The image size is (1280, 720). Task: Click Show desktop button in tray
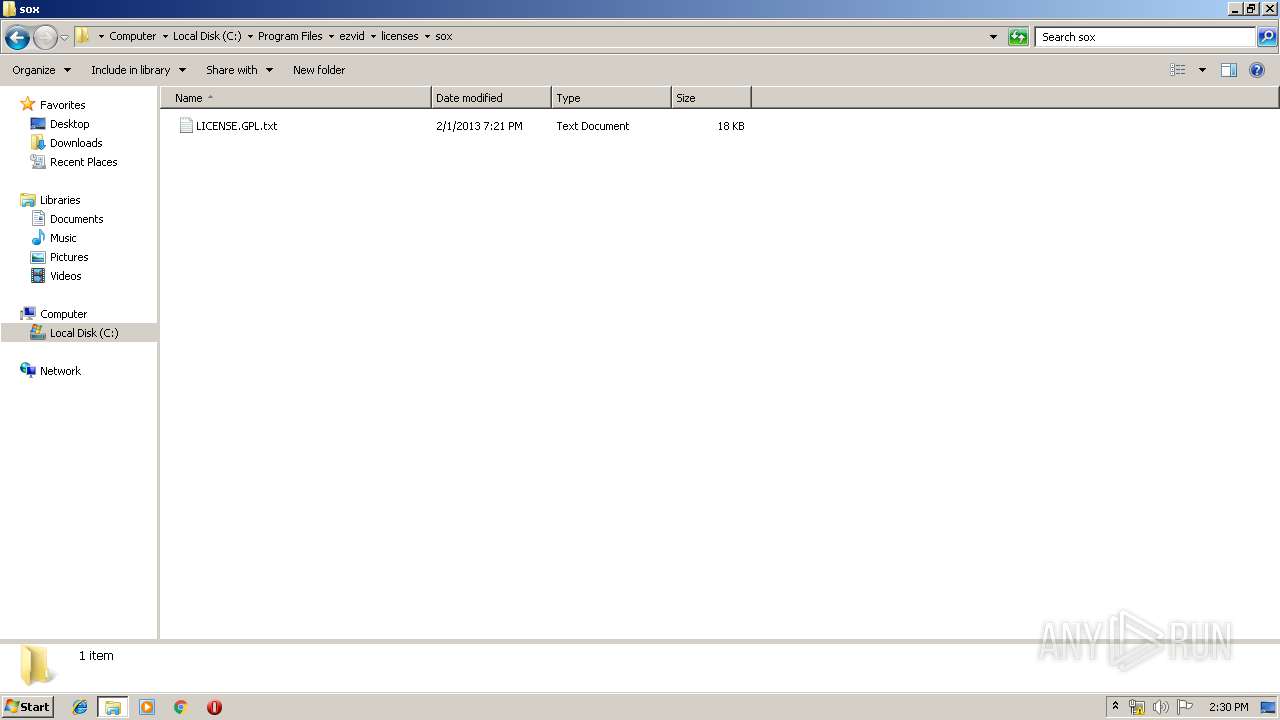(1268, 707)
